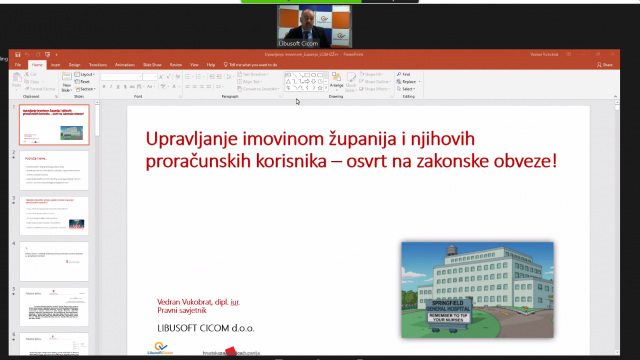This screenshot has width=640, height=360.
Task: Click the Paste icon
Action: click(x=17, y=78)
